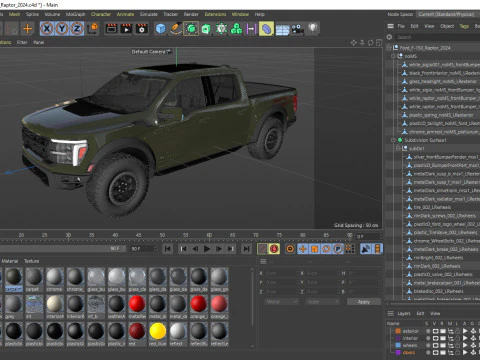Screen dimensions: 480x360
Task: Click the Floor/environment grid icon
Action: [x=282, y=29]
